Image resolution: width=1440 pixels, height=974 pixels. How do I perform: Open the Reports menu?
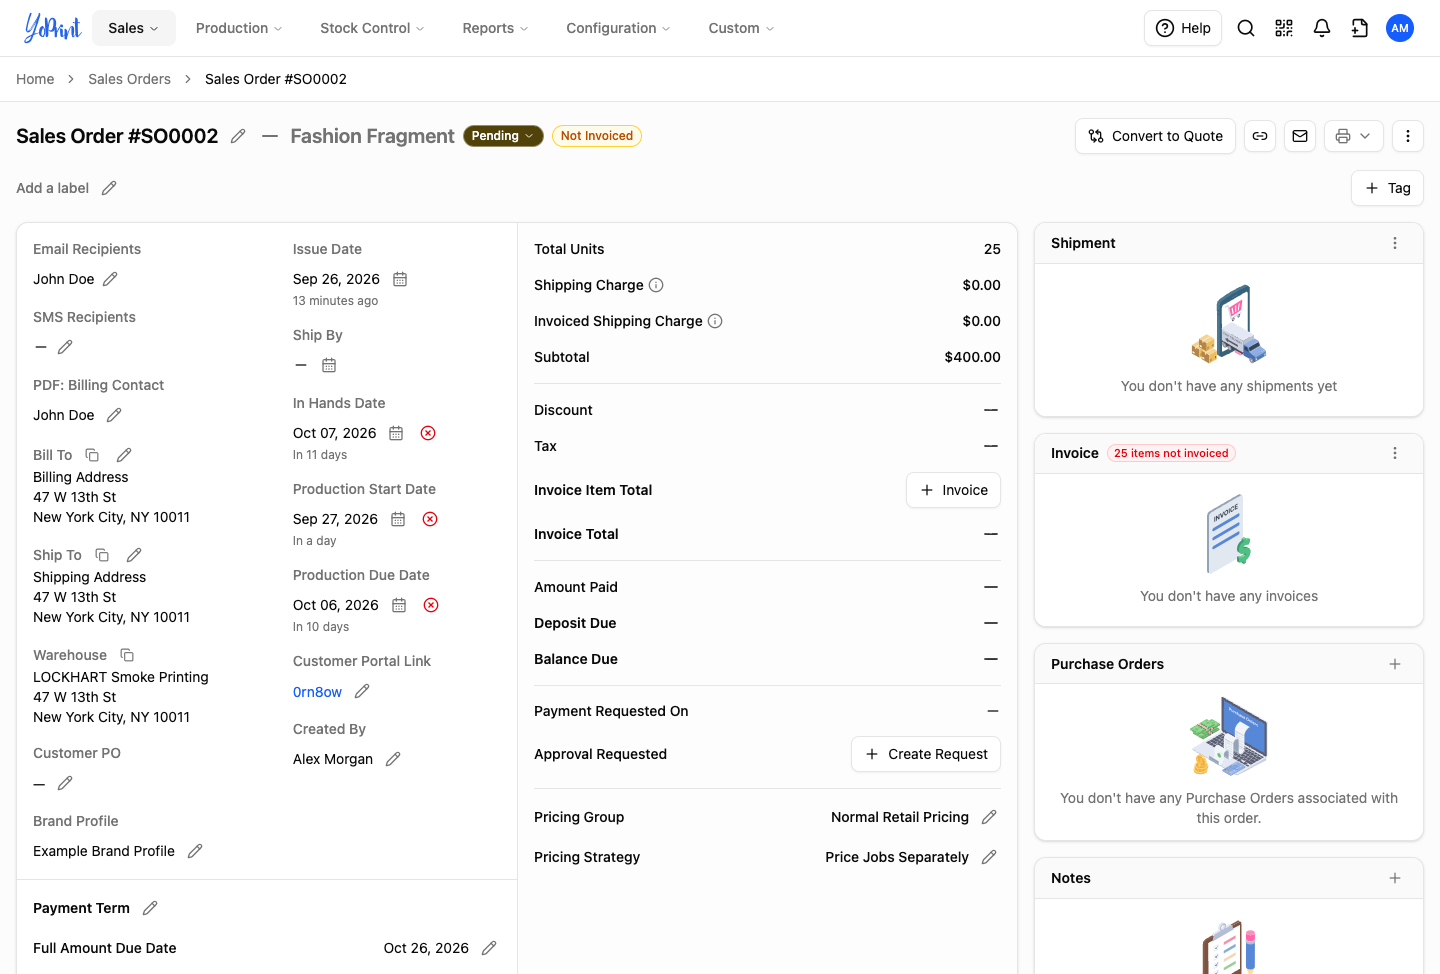(495, 28)
